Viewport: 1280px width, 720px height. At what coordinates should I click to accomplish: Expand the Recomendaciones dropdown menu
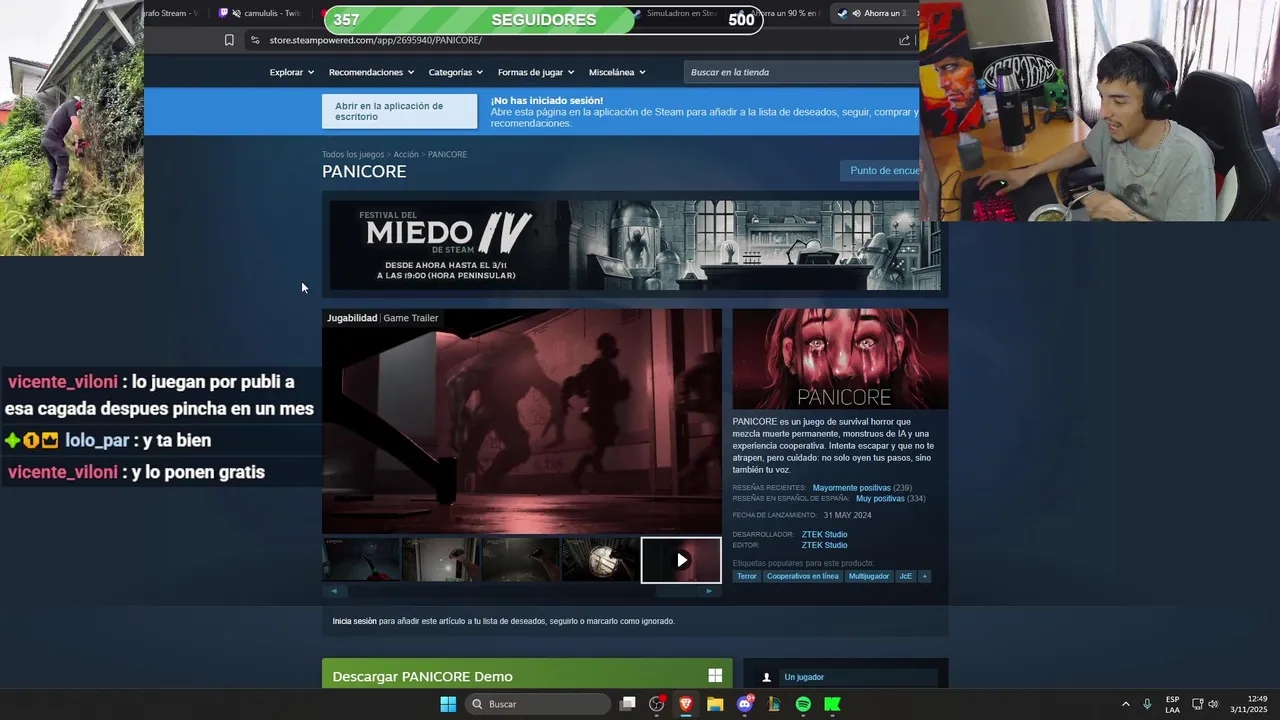pyautogui.click(x=371, y=72)
